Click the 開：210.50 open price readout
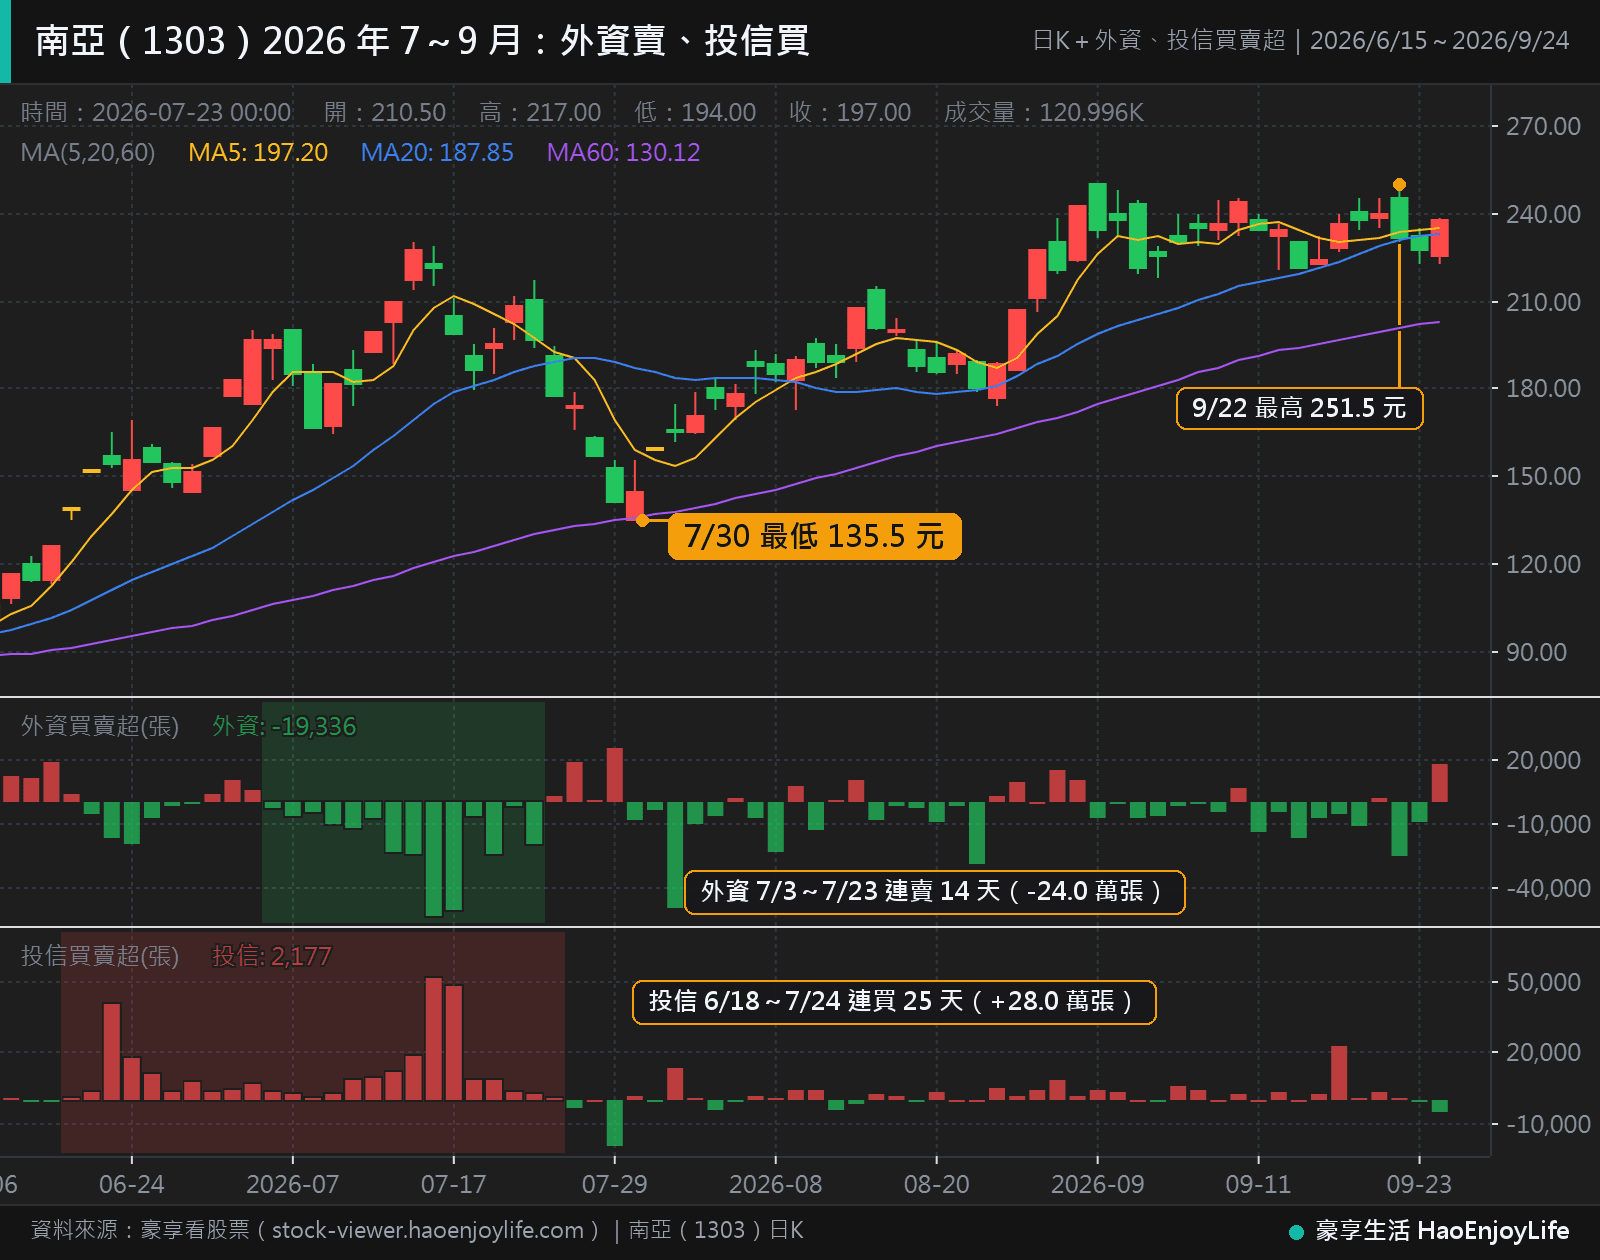Screen dimensions: 1600x1260 pyautogui.click(x=385, y=112)
